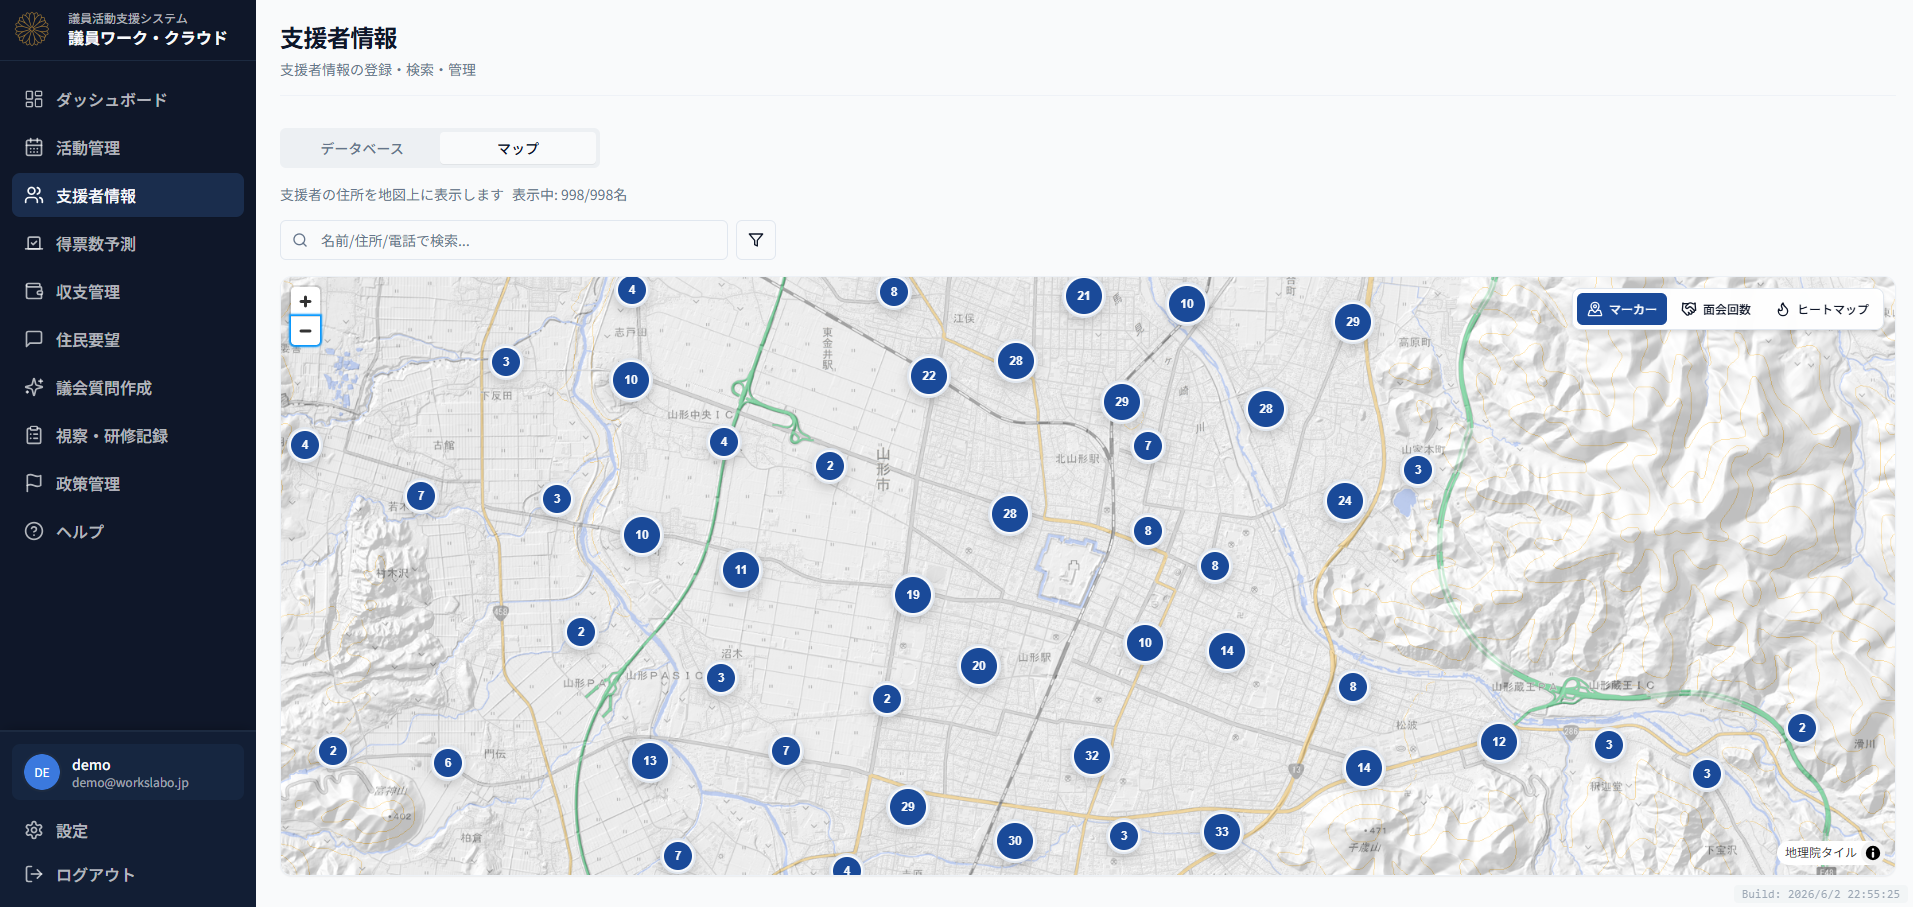Click the ログアウト exit icon
This screenshot has width=1913, height=907.
pyautogui.click(x=34, y=874)
